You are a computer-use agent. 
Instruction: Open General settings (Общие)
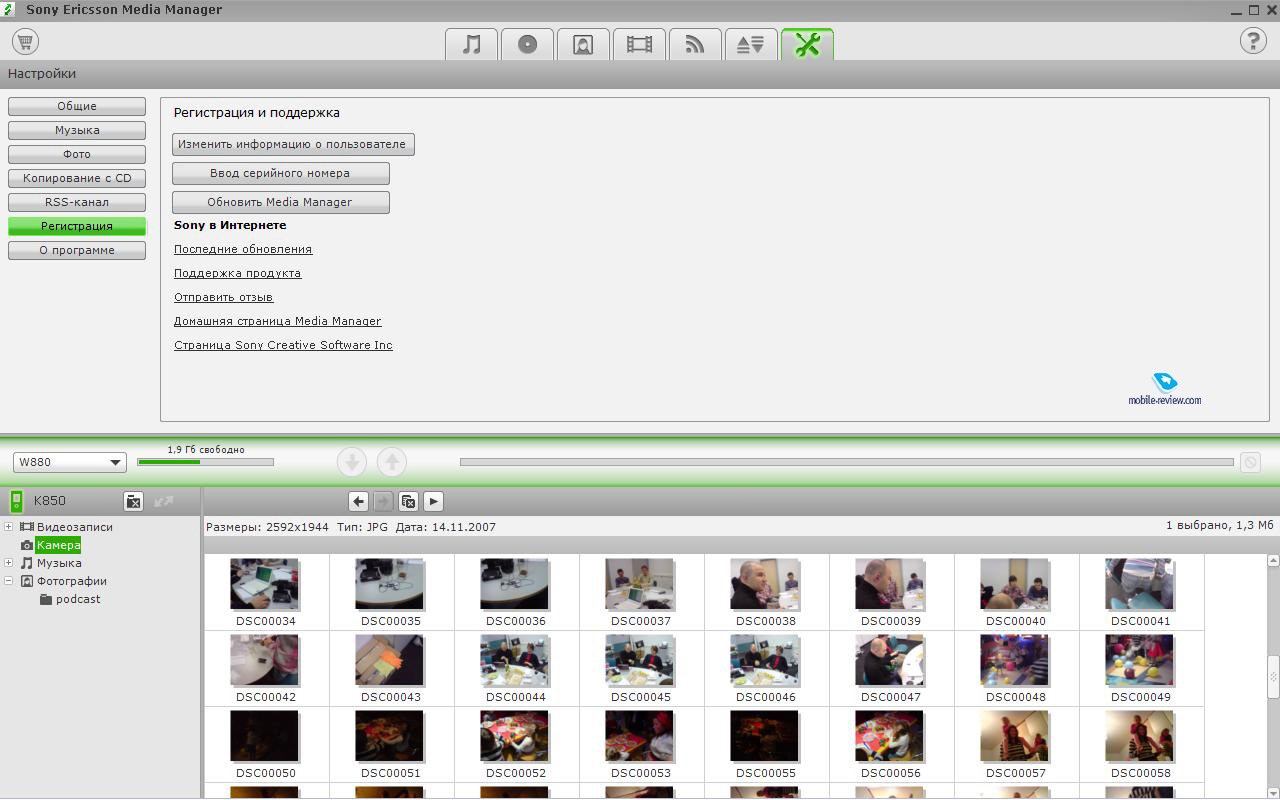(77, 106)
